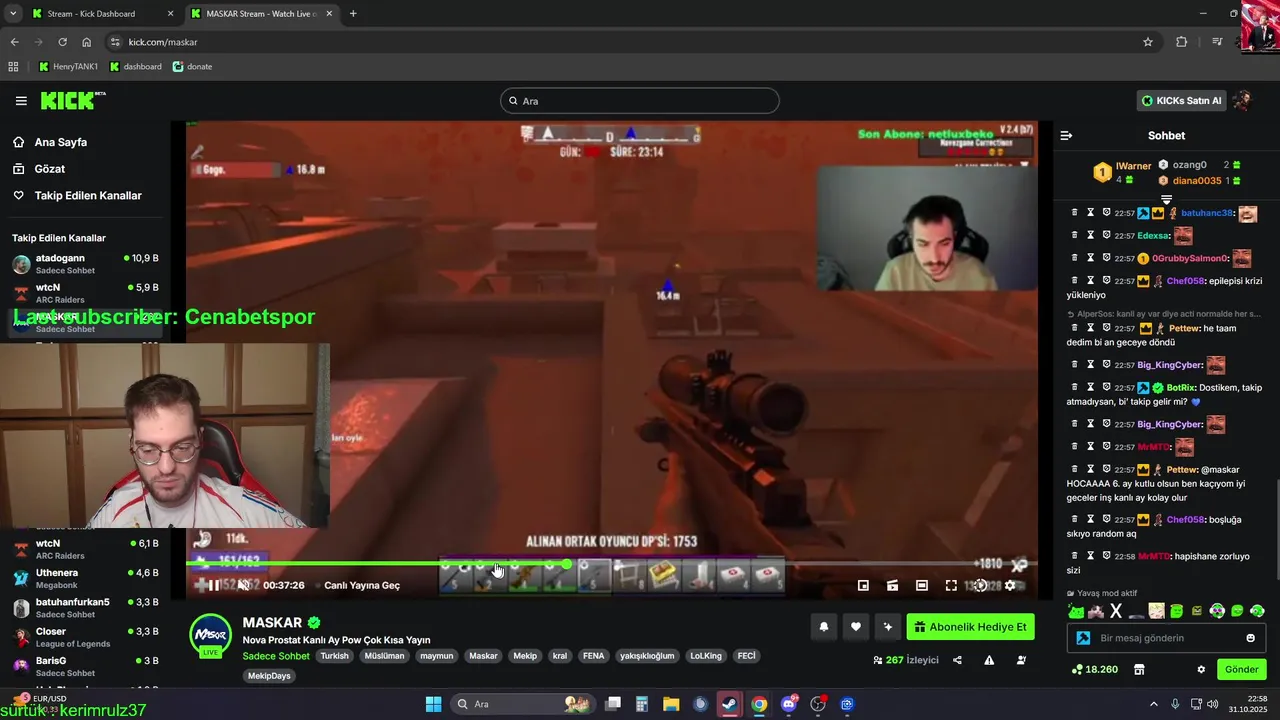Screen dimensions: 1280x720
Task: Select the MekipDays tag
Action: [x=269, y=676]
